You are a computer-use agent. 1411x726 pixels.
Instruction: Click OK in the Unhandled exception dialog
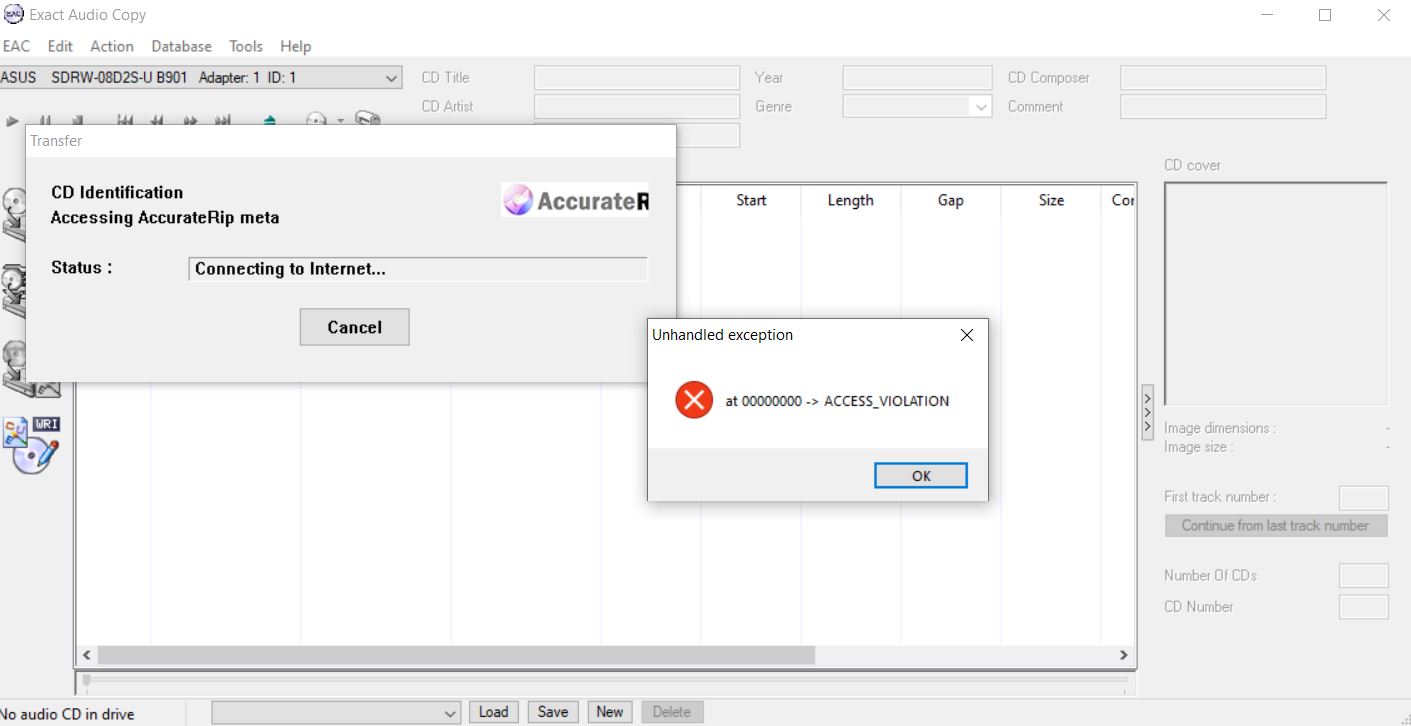(x=921, y=476)
